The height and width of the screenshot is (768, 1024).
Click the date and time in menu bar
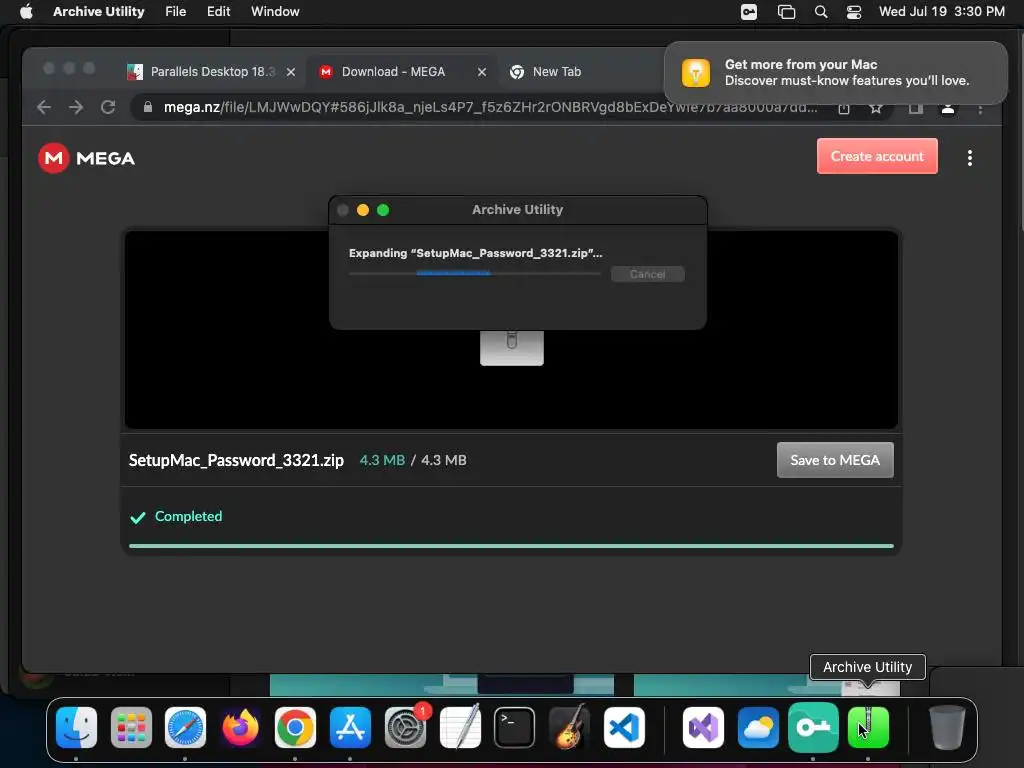942,12
